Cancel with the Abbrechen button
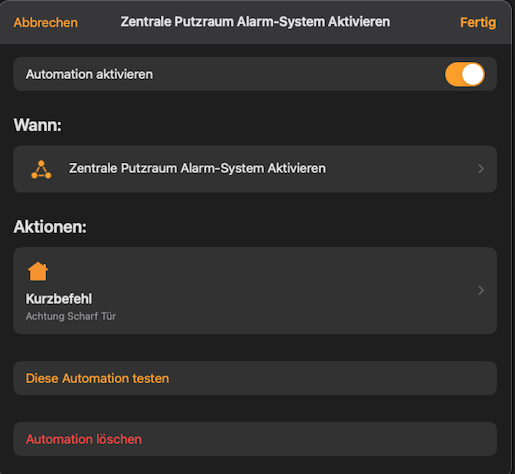 (46, 23)
